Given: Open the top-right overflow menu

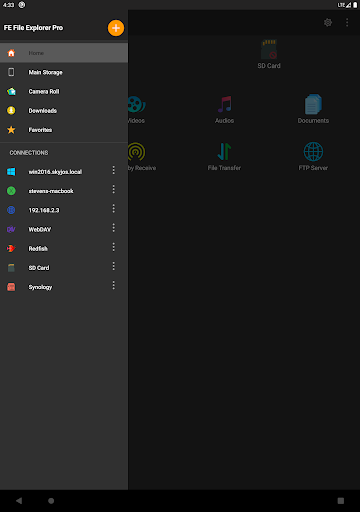Looking at the screenshot, I should (347, 22).
